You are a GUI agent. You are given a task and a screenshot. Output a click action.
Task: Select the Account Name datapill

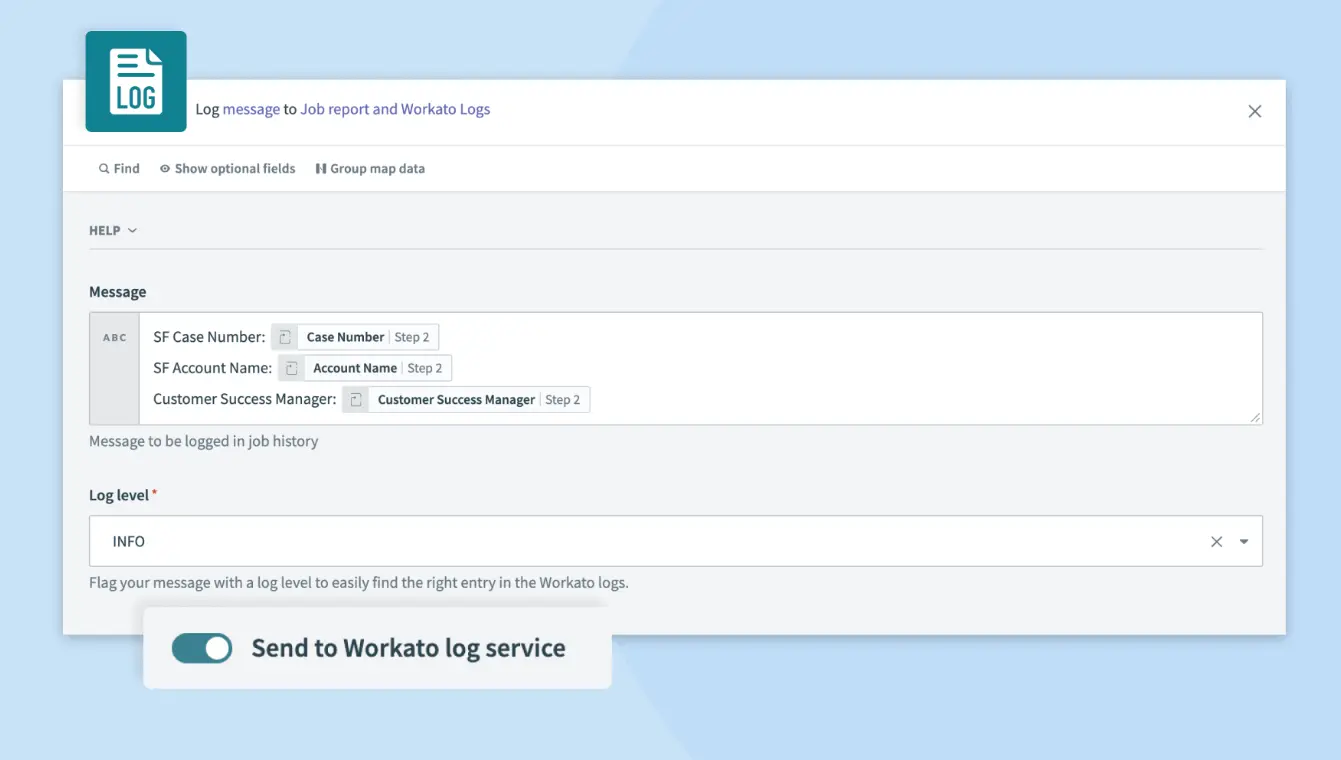[365, 368]
